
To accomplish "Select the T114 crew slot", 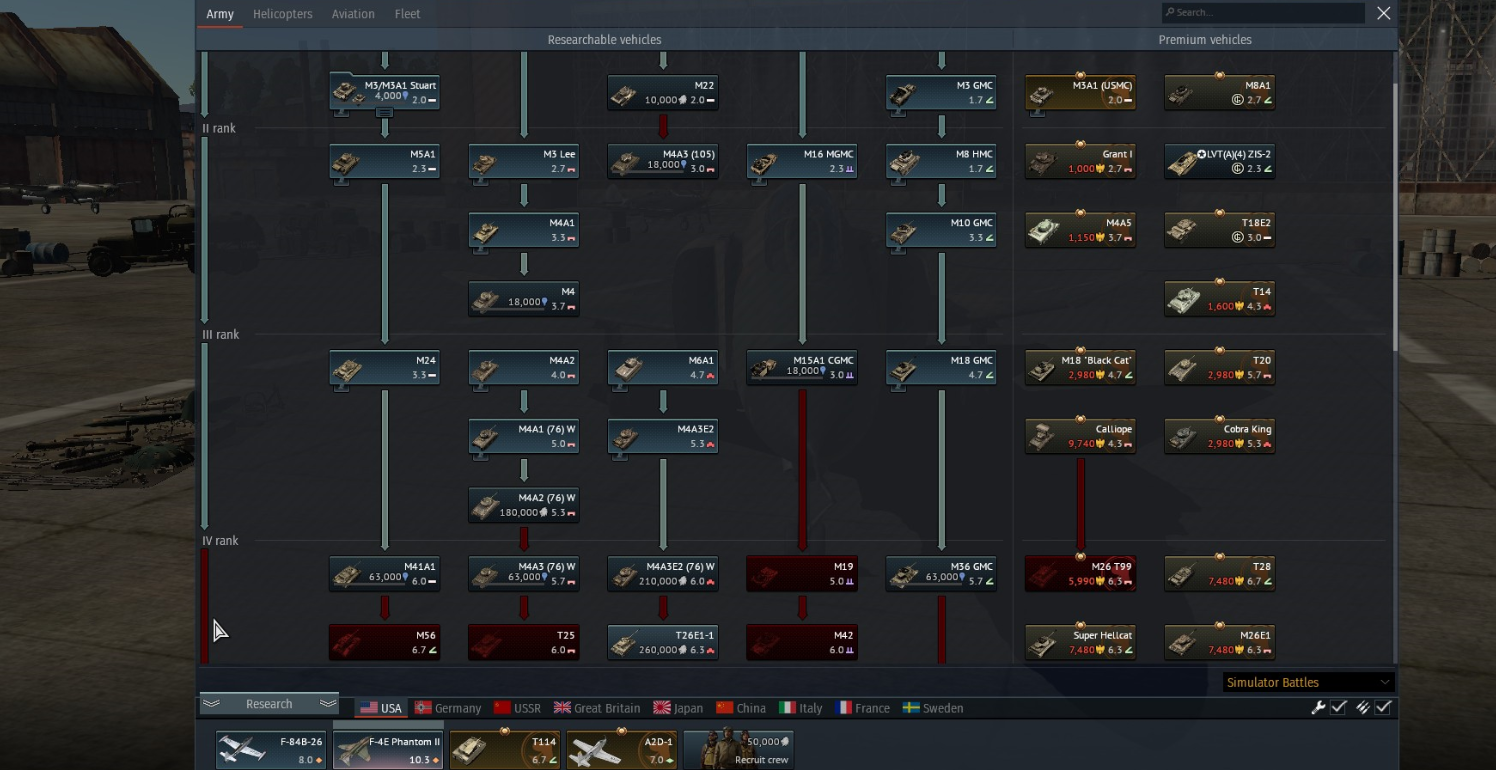I will pyautogui.click(x=505, y=750).
